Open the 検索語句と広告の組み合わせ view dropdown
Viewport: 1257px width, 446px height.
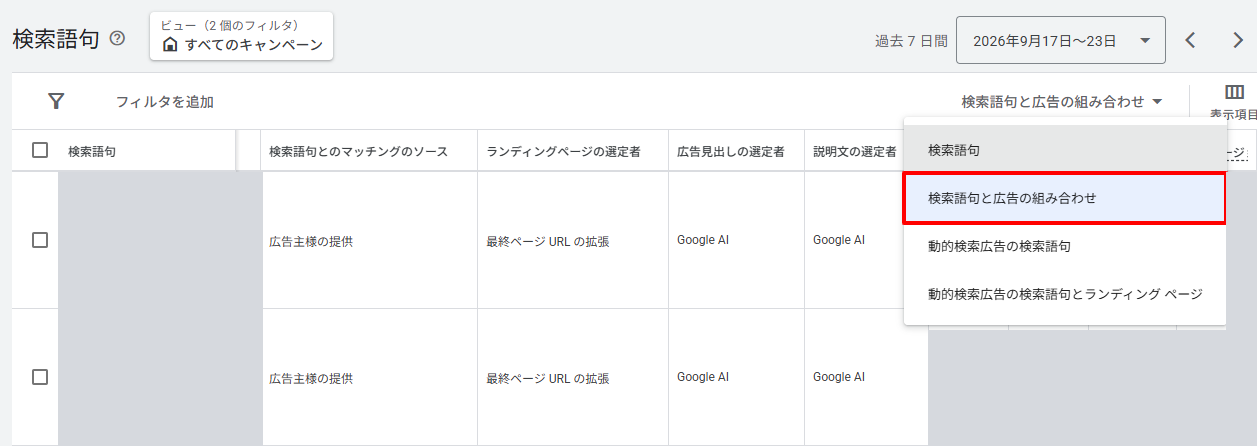tap(1062, 101)
